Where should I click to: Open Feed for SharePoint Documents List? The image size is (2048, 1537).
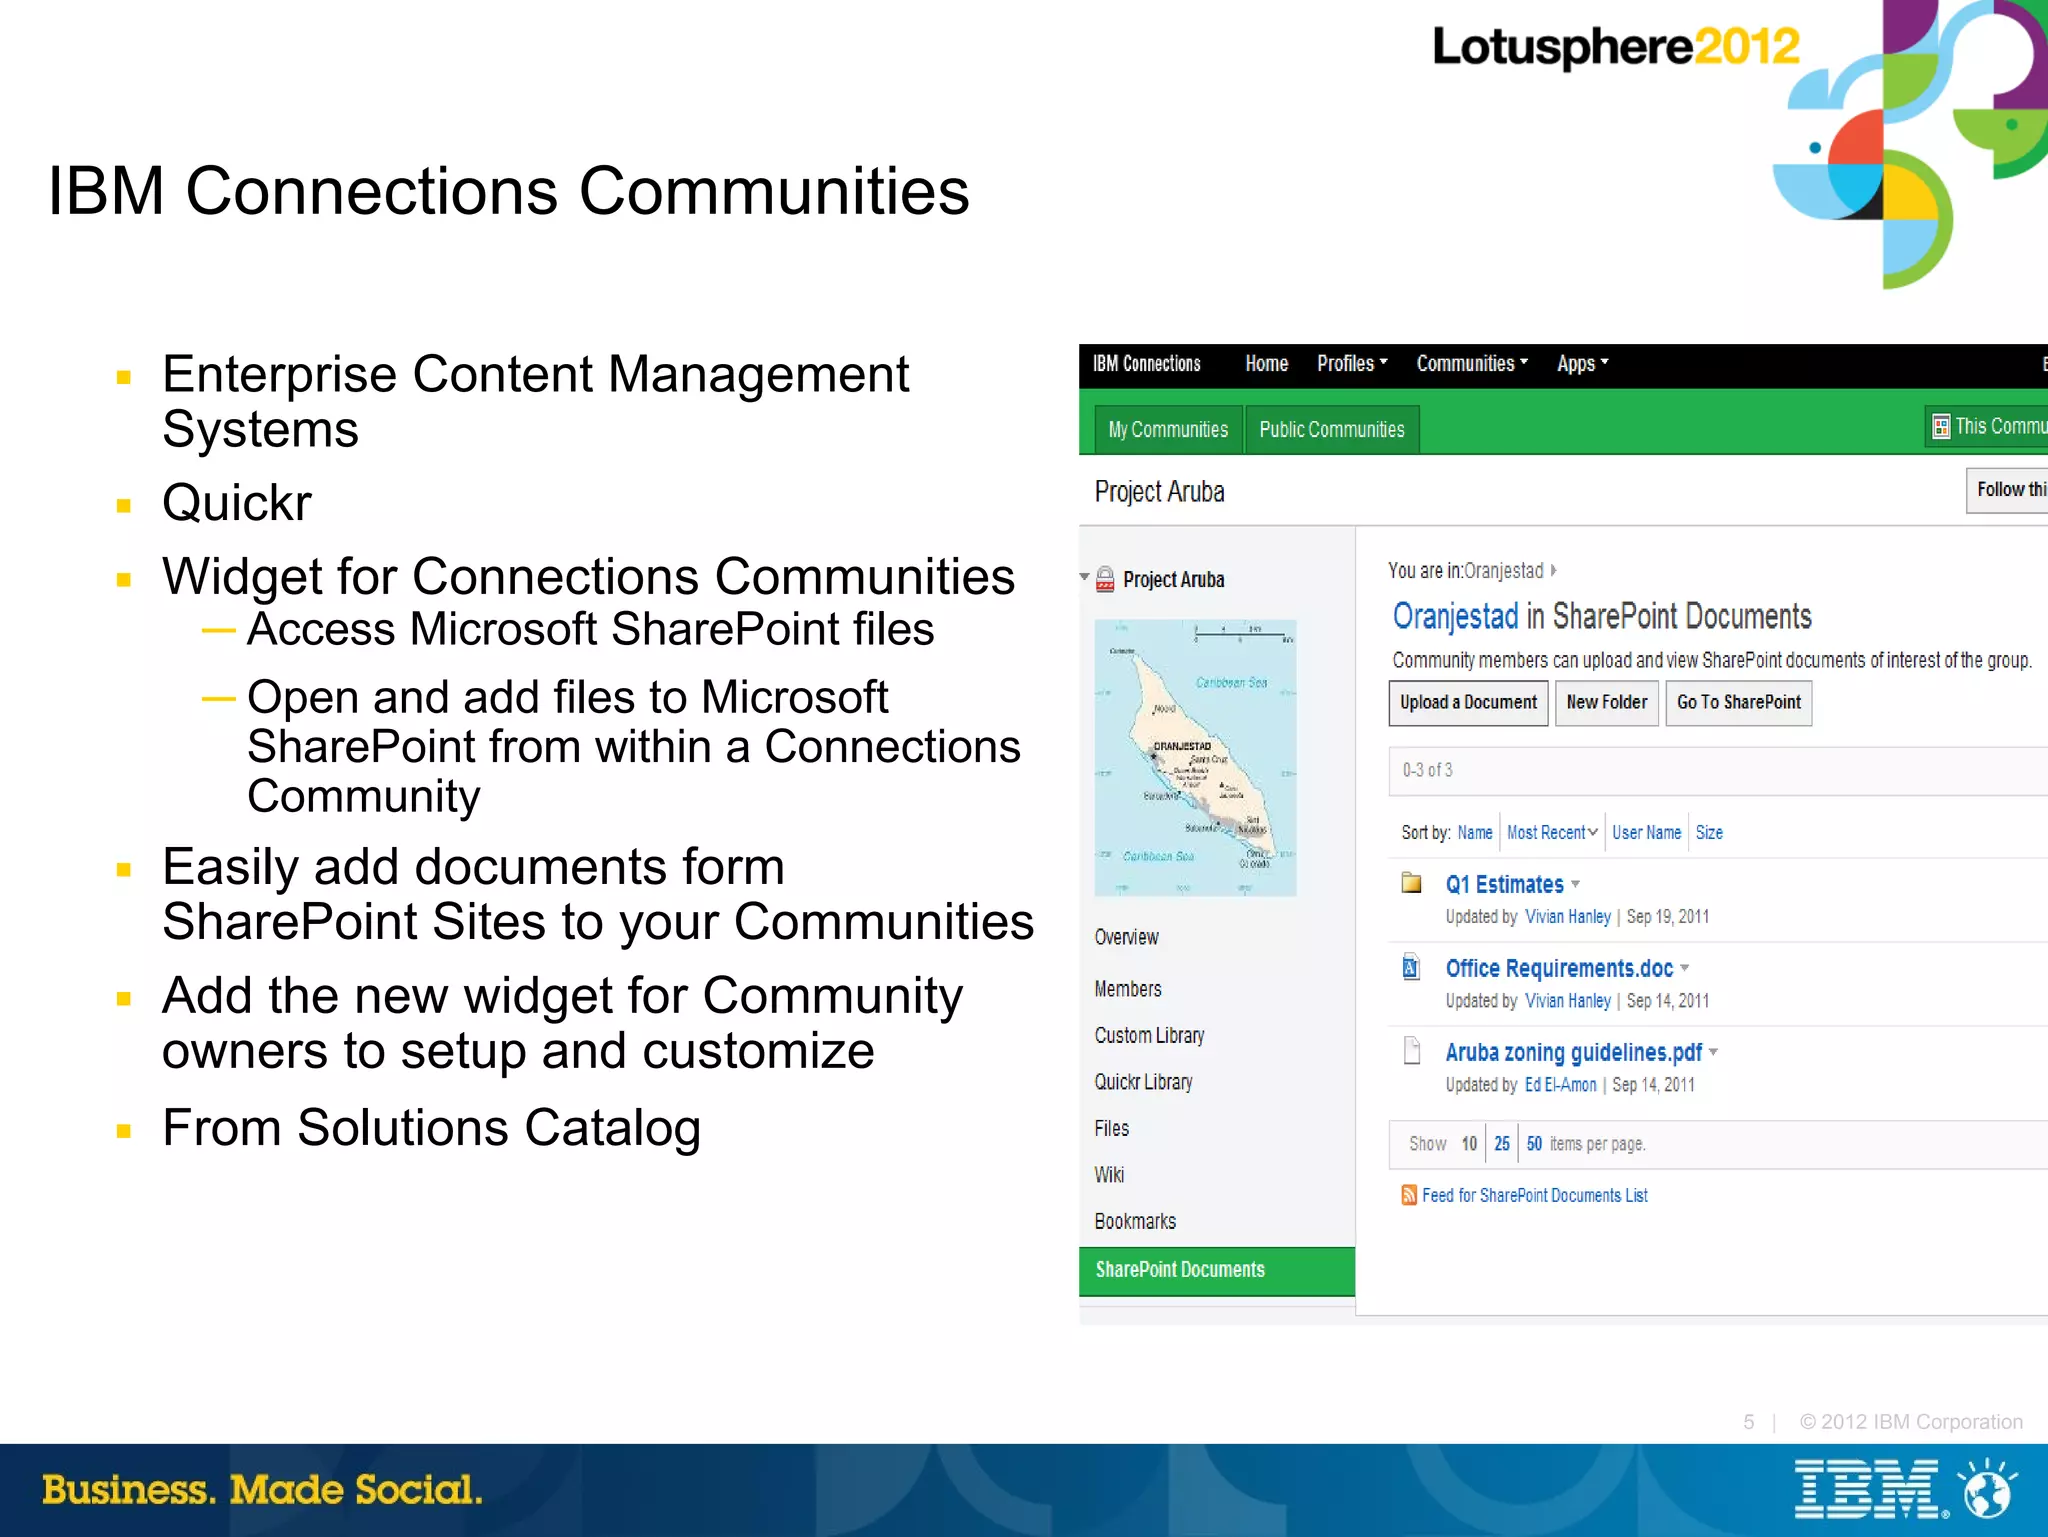click(1534, 1195)
